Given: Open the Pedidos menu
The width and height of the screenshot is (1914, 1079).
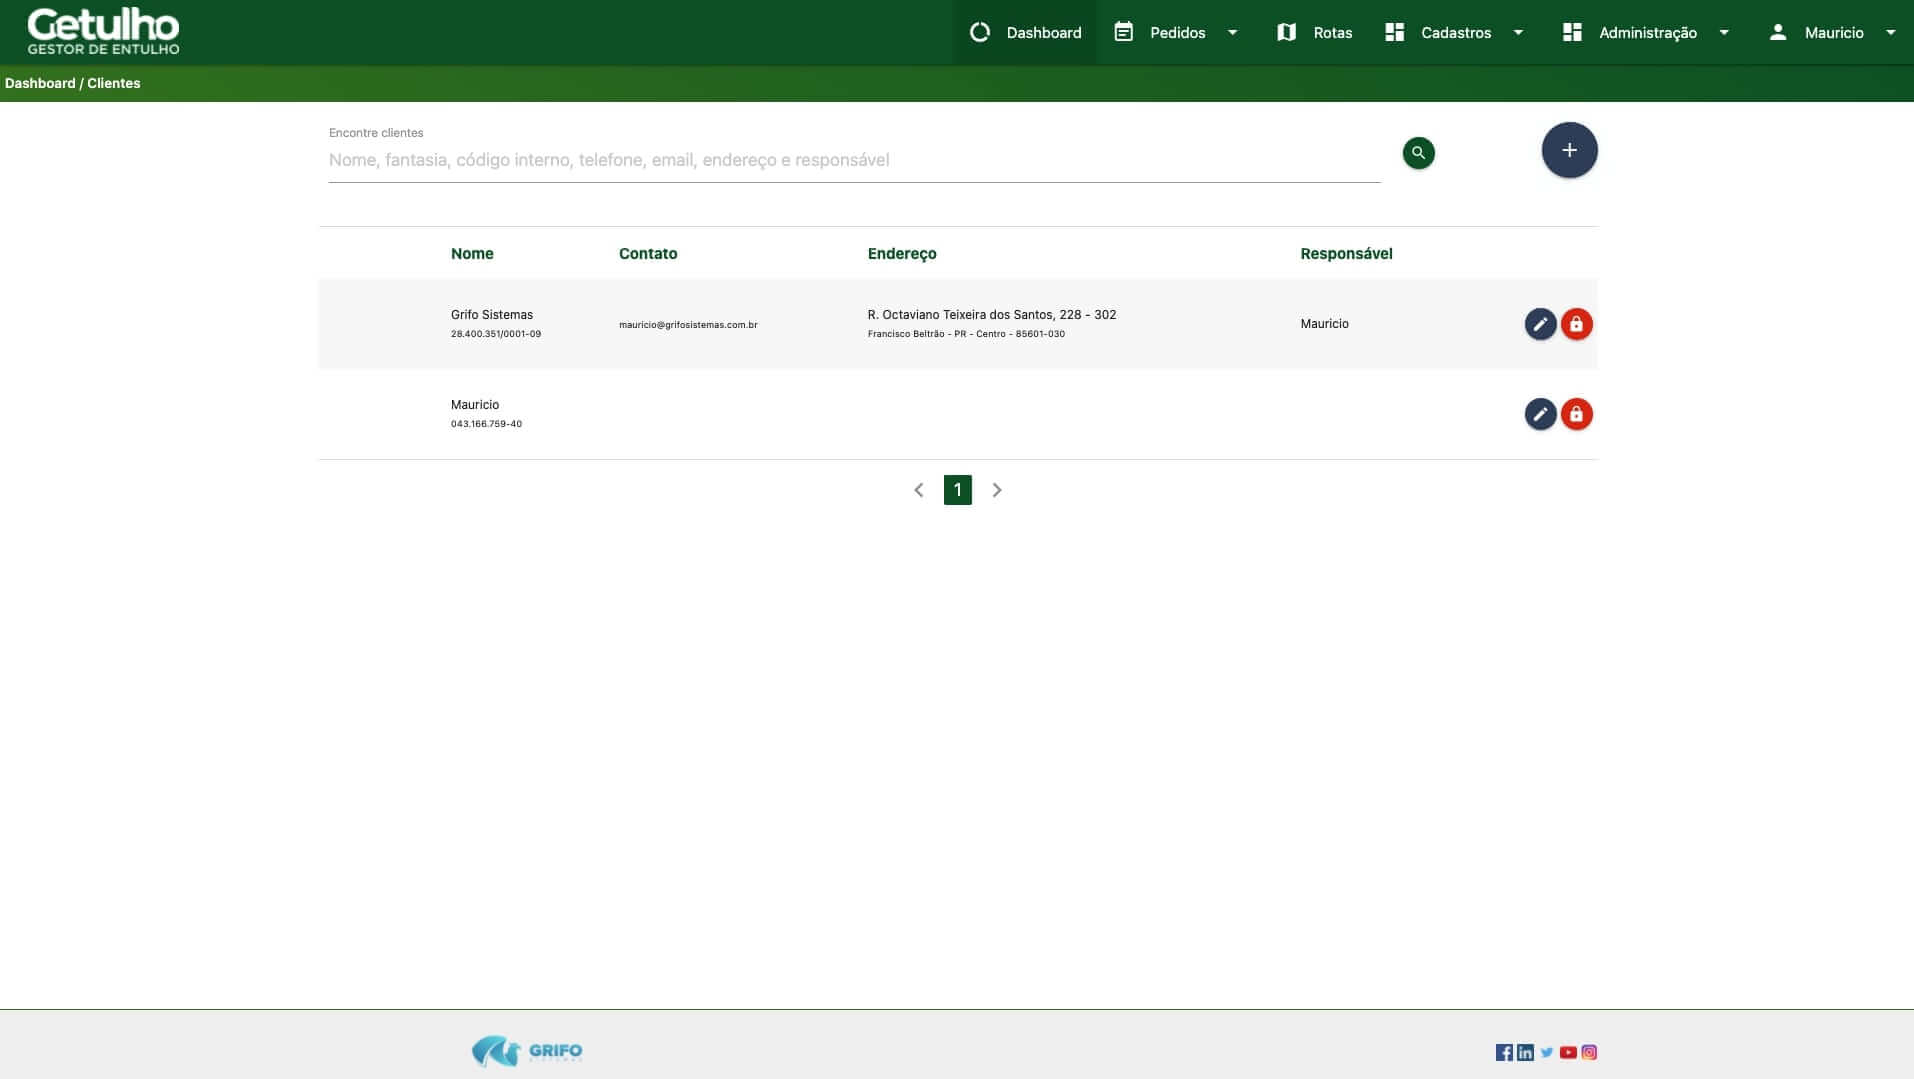Looking at the screenshot, I should click(x=1177, y=32).
